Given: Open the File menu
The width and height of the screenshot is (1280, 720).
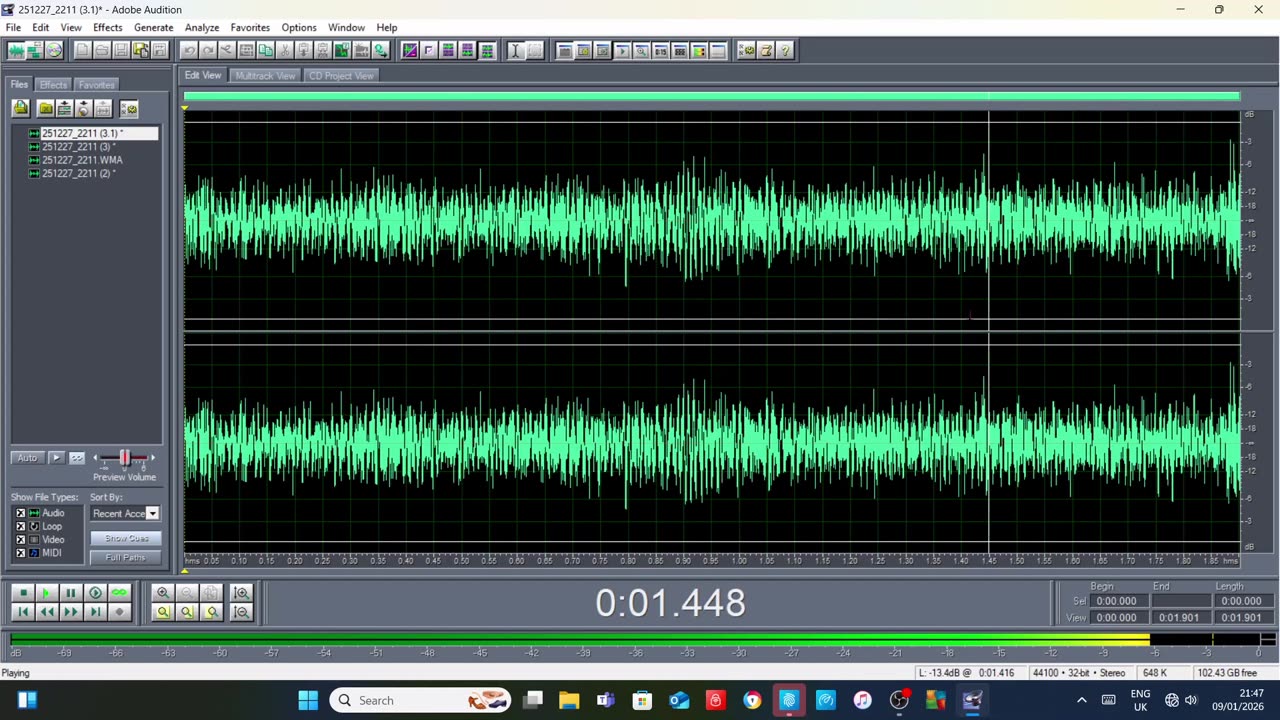Looking at the screenshot, I should pyautogui.click(x=13, y=27).
